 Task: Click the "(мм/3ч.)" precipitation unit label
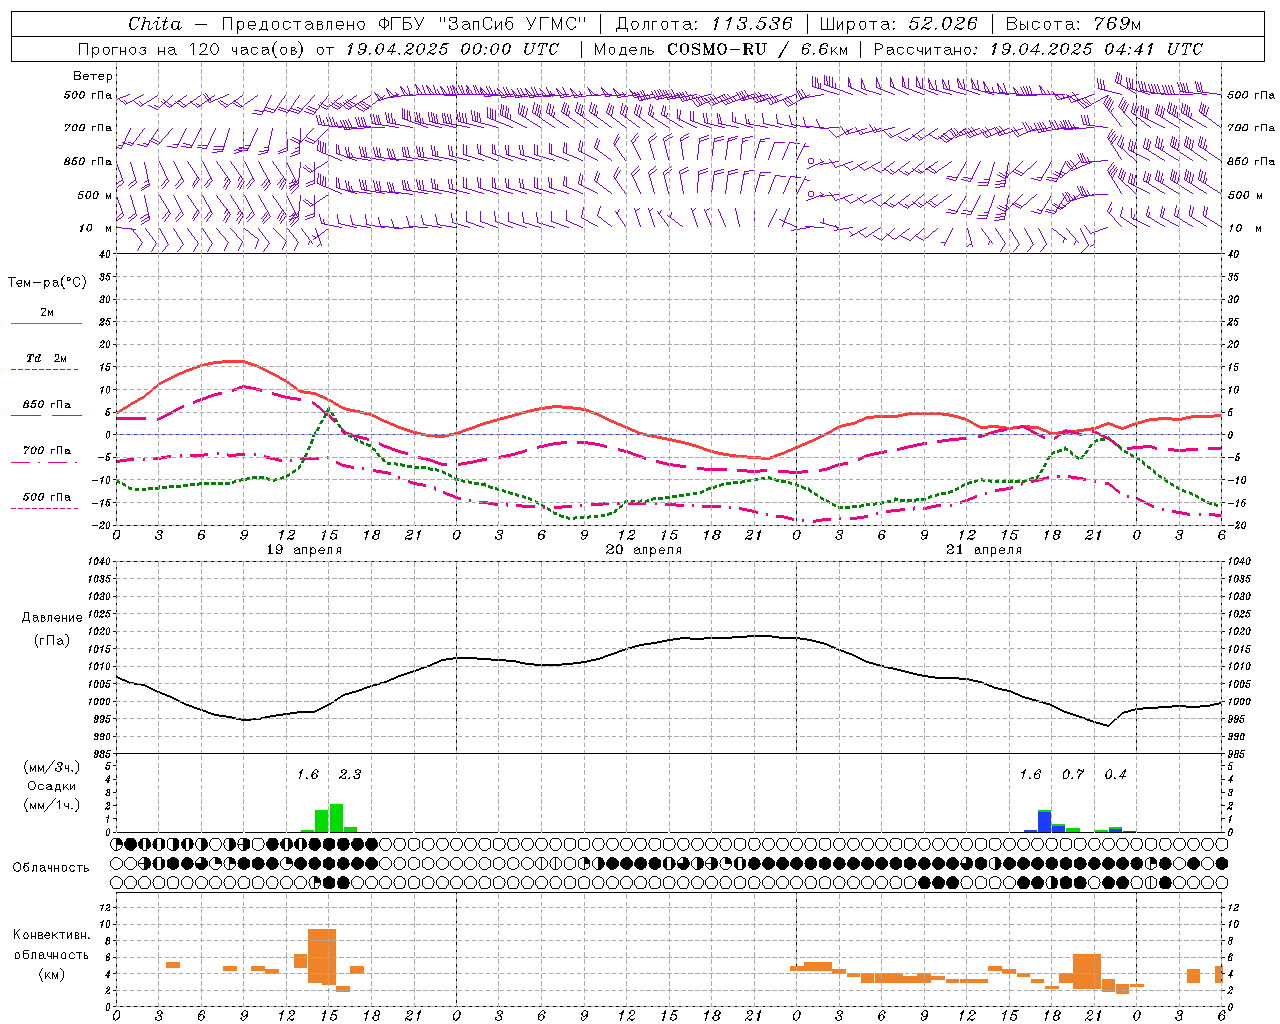(51, 767)
